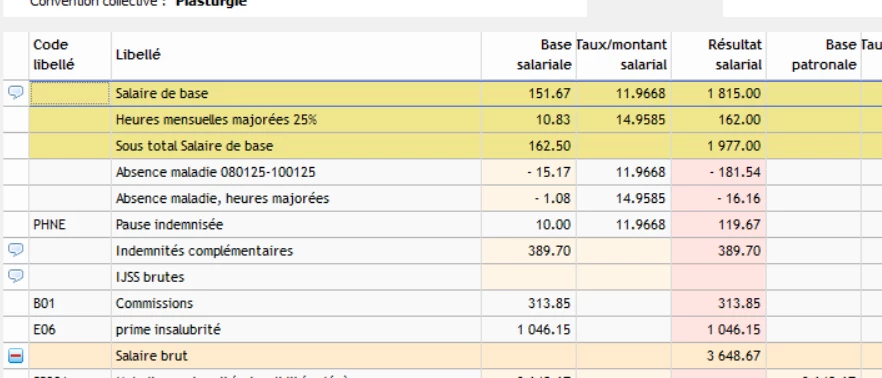Open comment bubble on Salaire de base row

pos(16,93)
